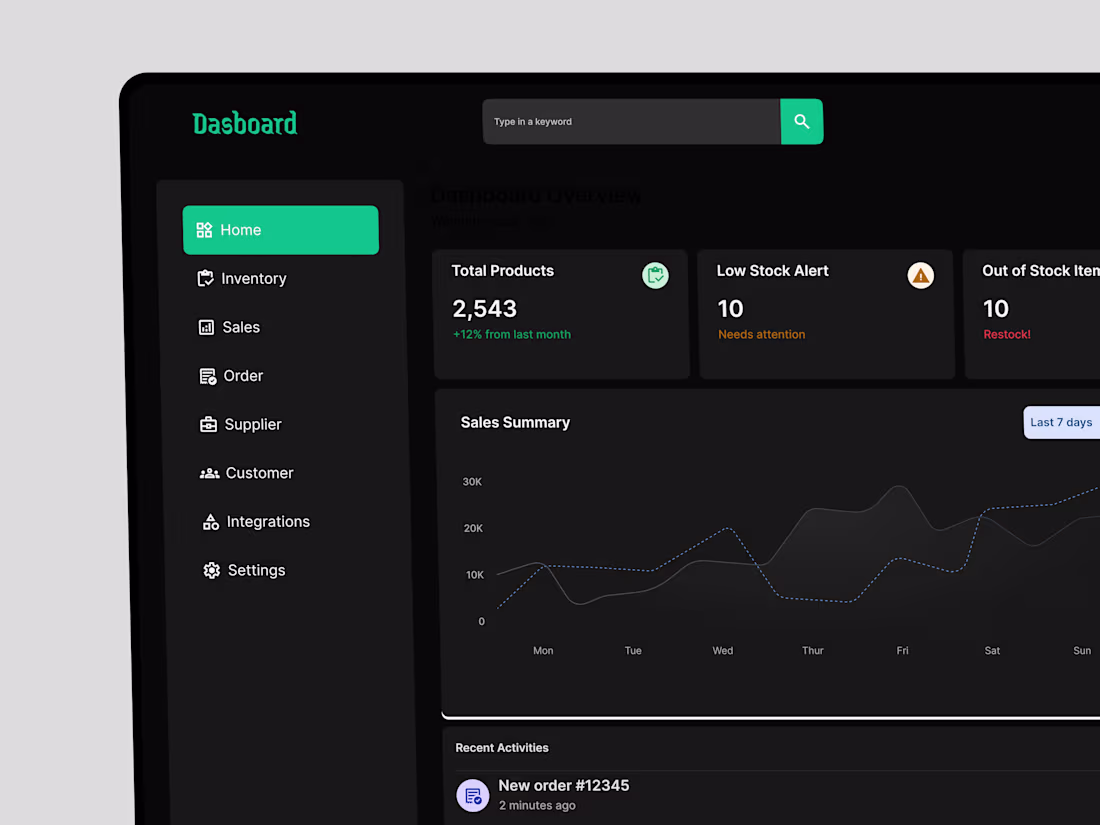Click the new order icon in Recent Activities
Screen dimensions: 1100x825
(x=472, y=795)
